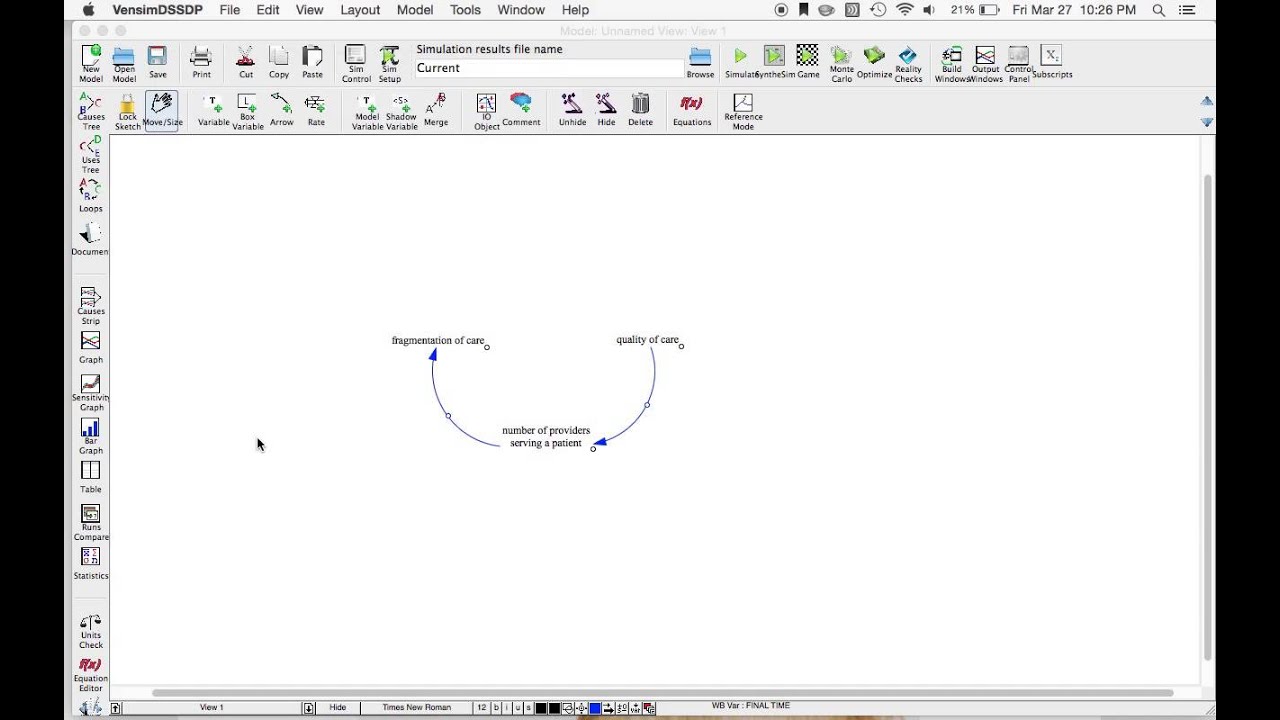
Task: Run the Units Check tool
Action: click(91, 631)
